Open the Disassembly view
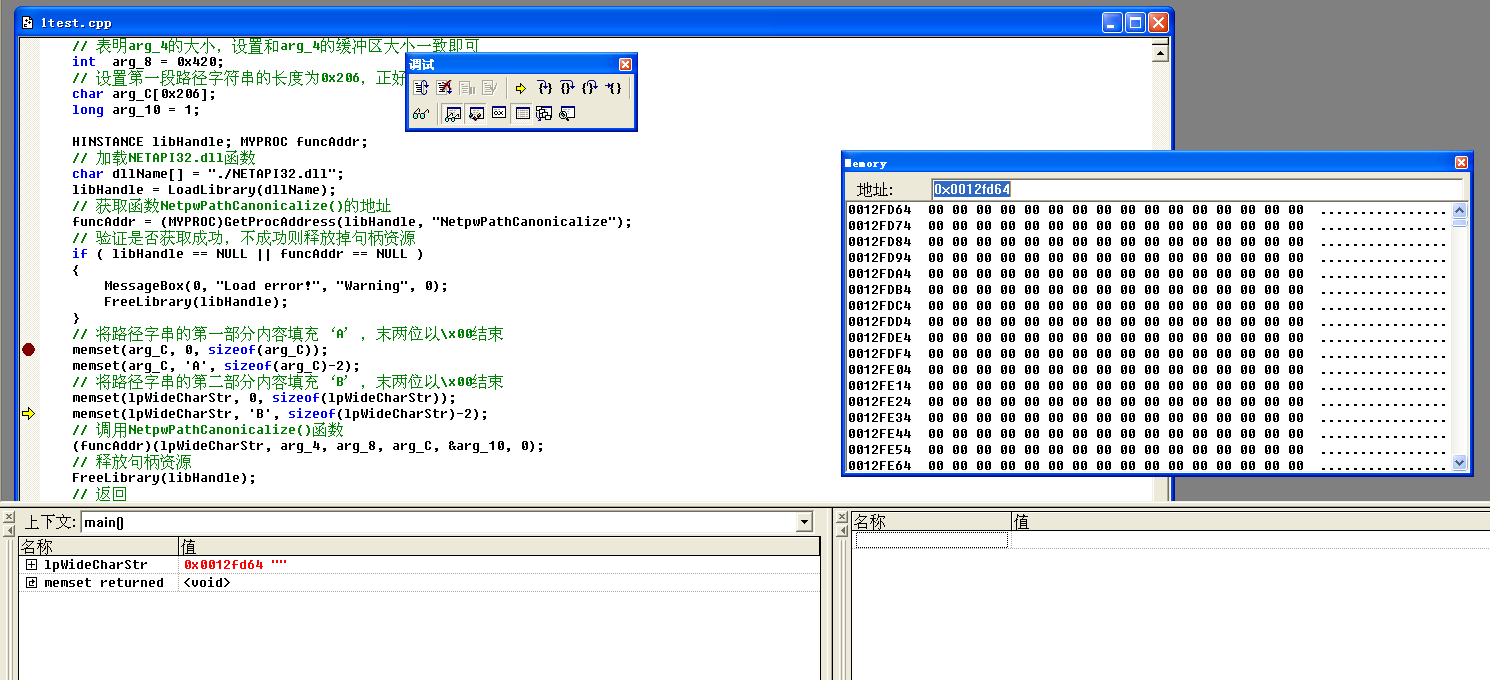 click(x=567, y=114)
